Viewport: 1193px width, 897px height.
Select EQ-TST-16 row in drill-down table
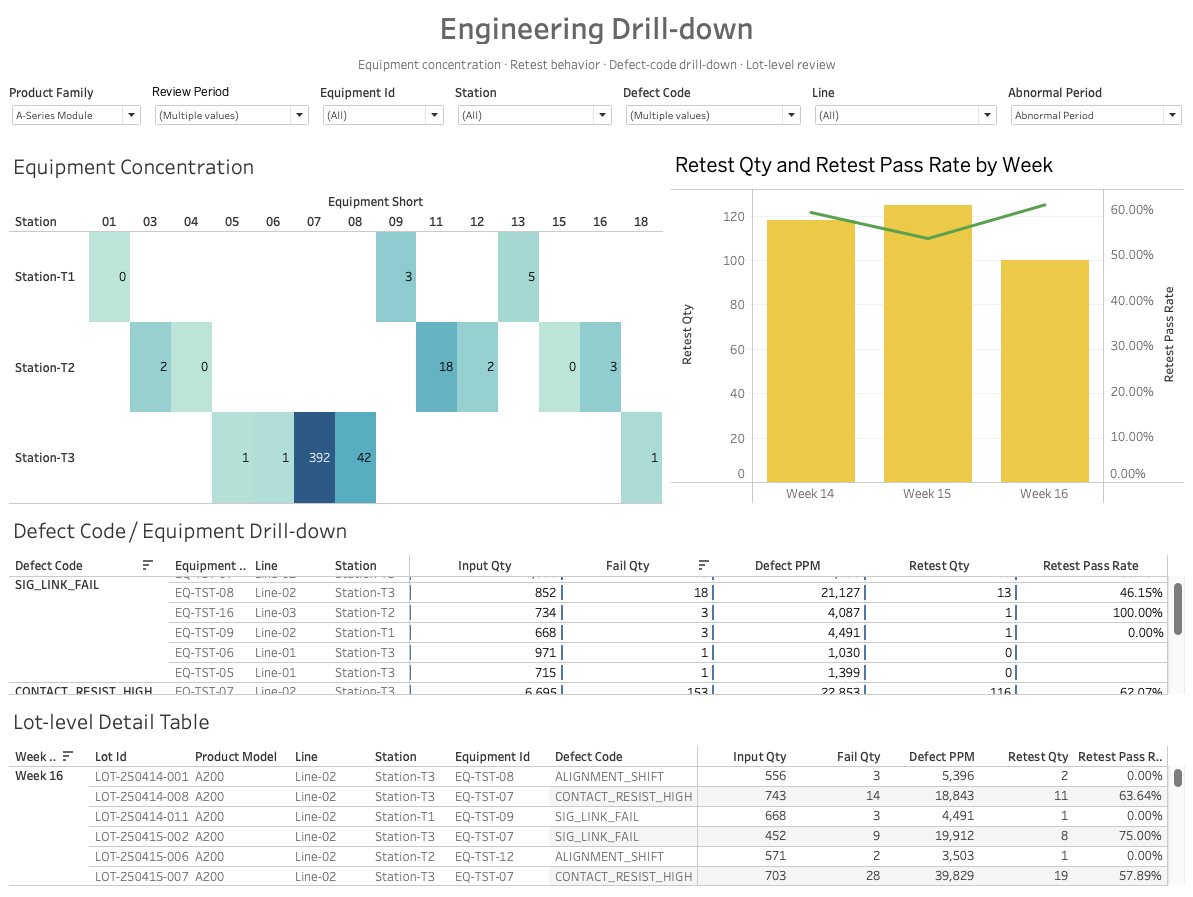[668, 612]
